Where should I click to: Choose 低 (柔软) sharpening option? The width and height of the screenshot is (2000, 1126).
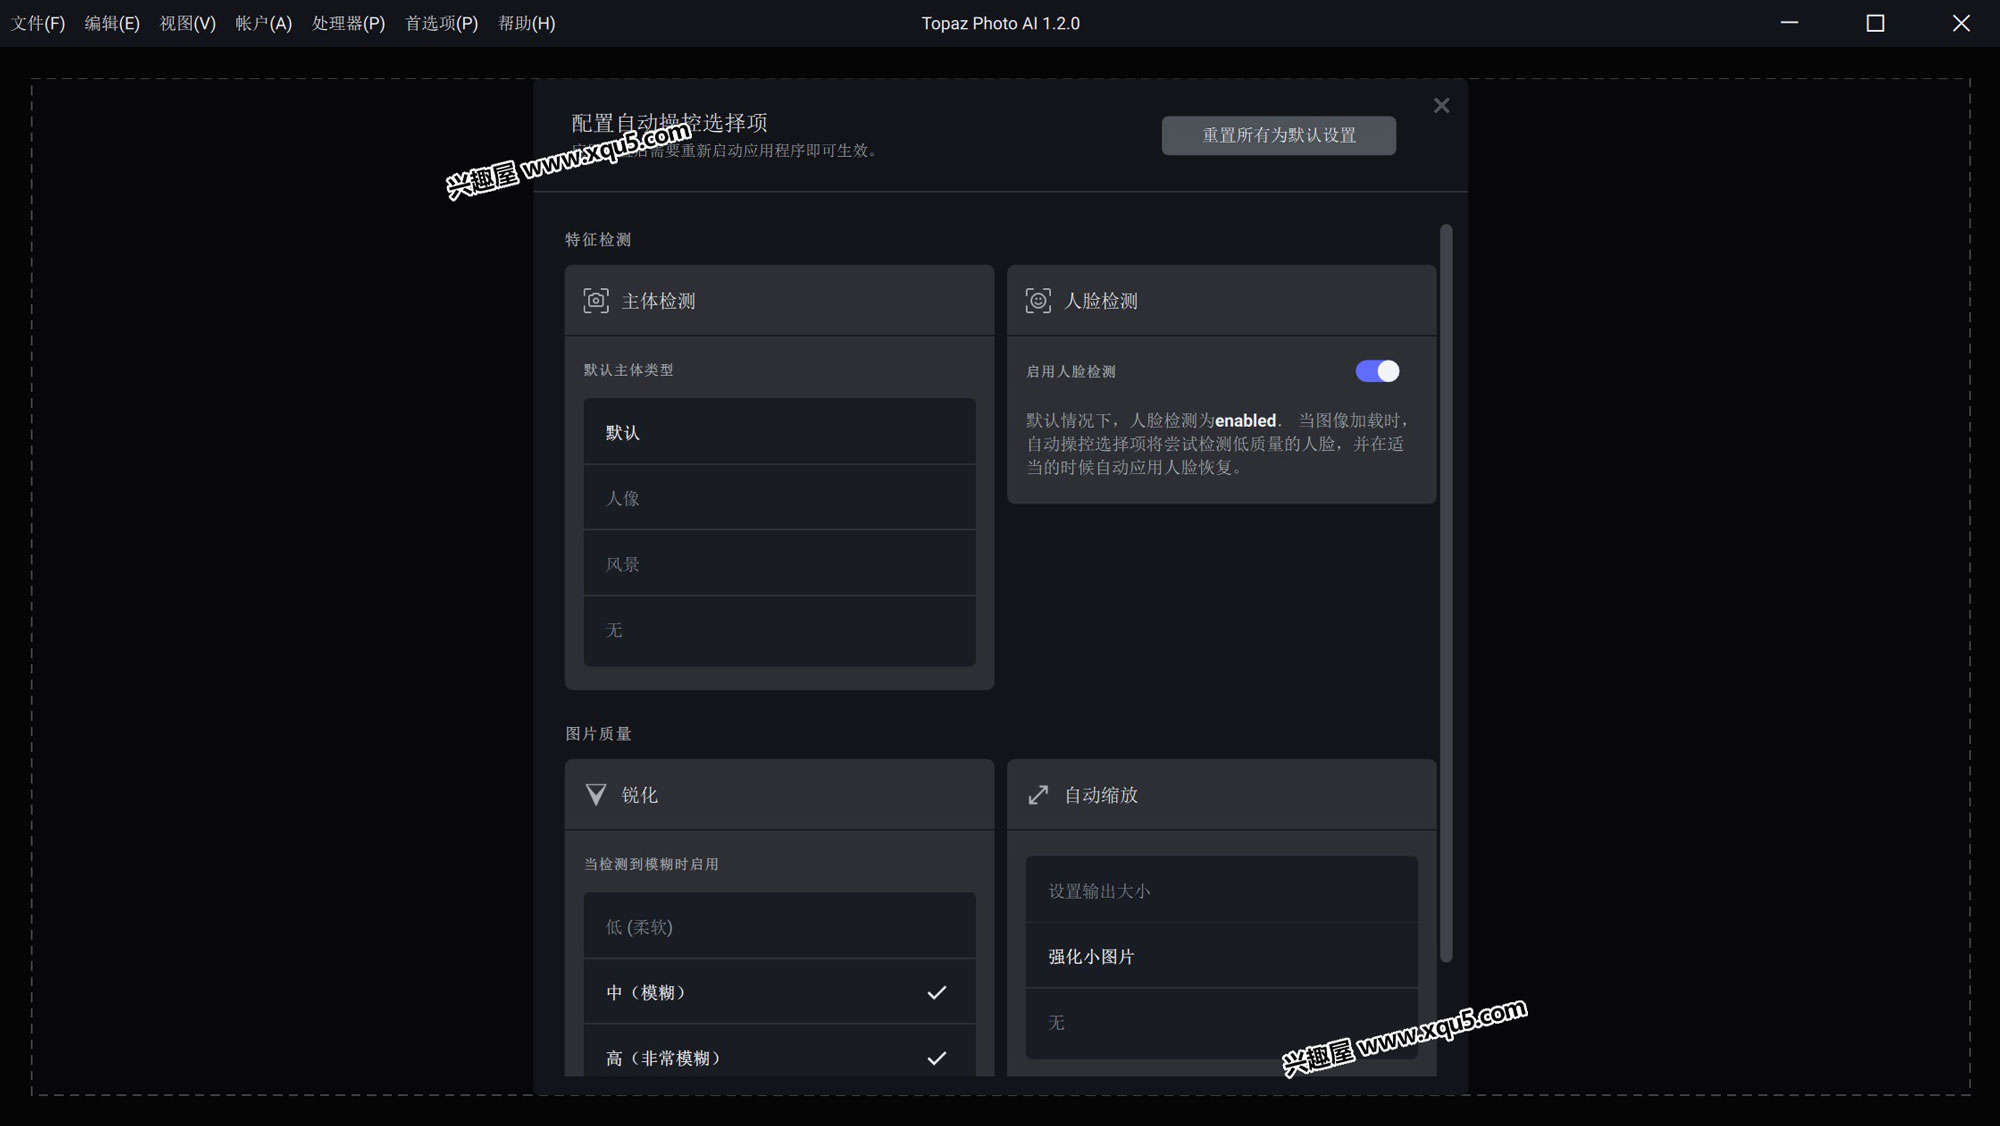779,926
